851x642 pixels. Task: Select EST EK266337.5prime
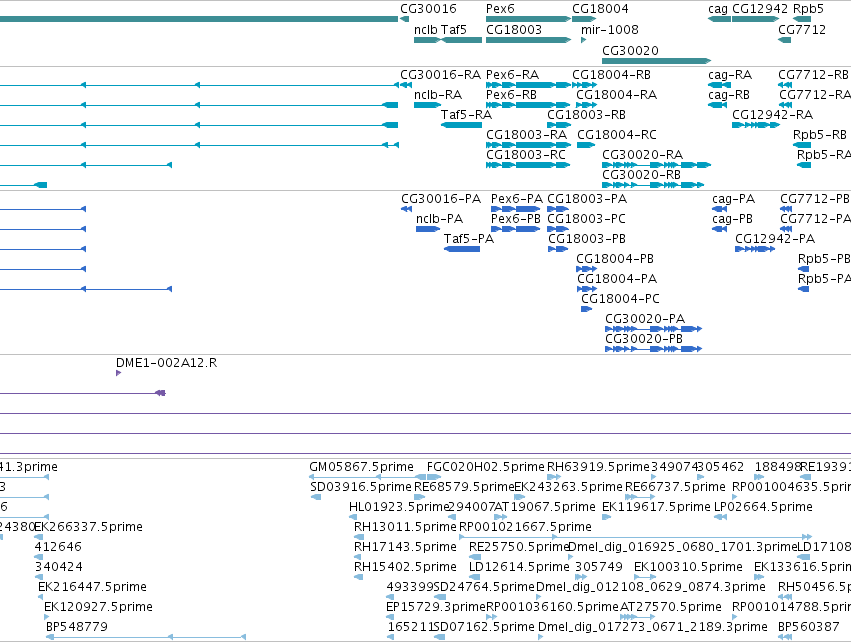(x=88, y=527)
